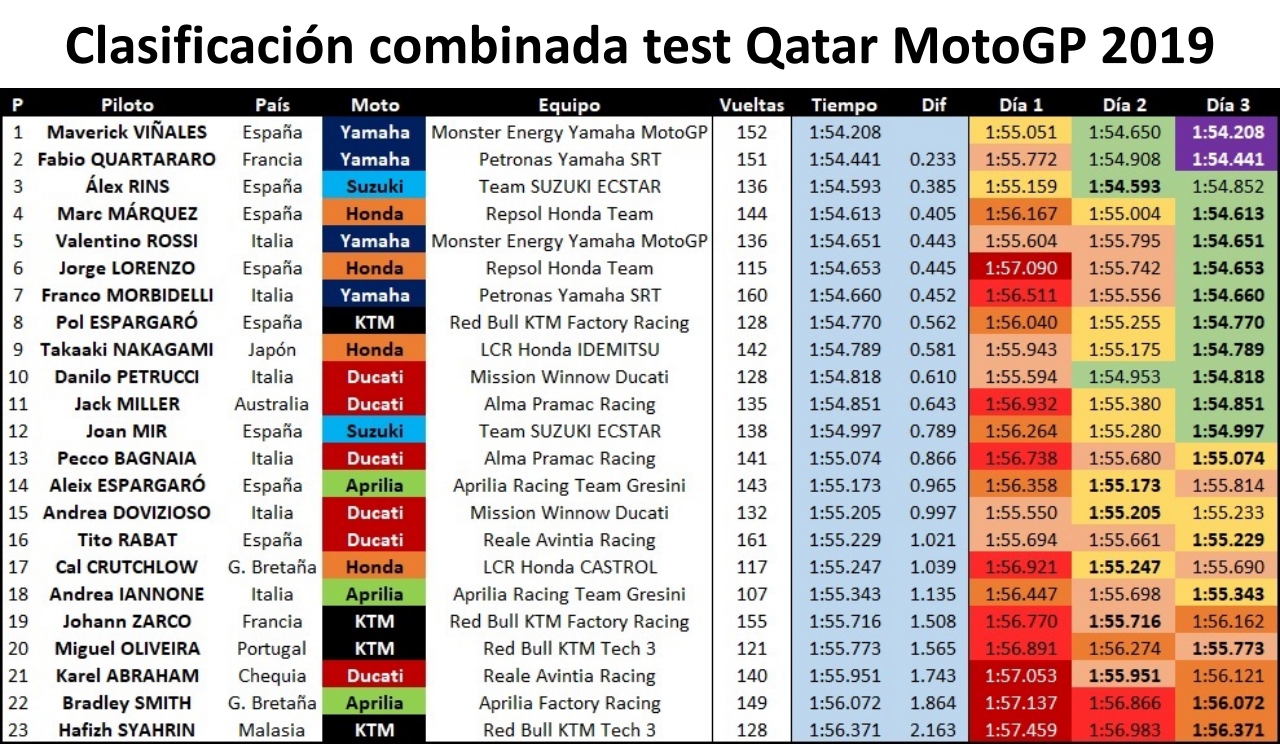
Task: Select Tito RABAT's 161 laps cell
Action: (751, 540)
